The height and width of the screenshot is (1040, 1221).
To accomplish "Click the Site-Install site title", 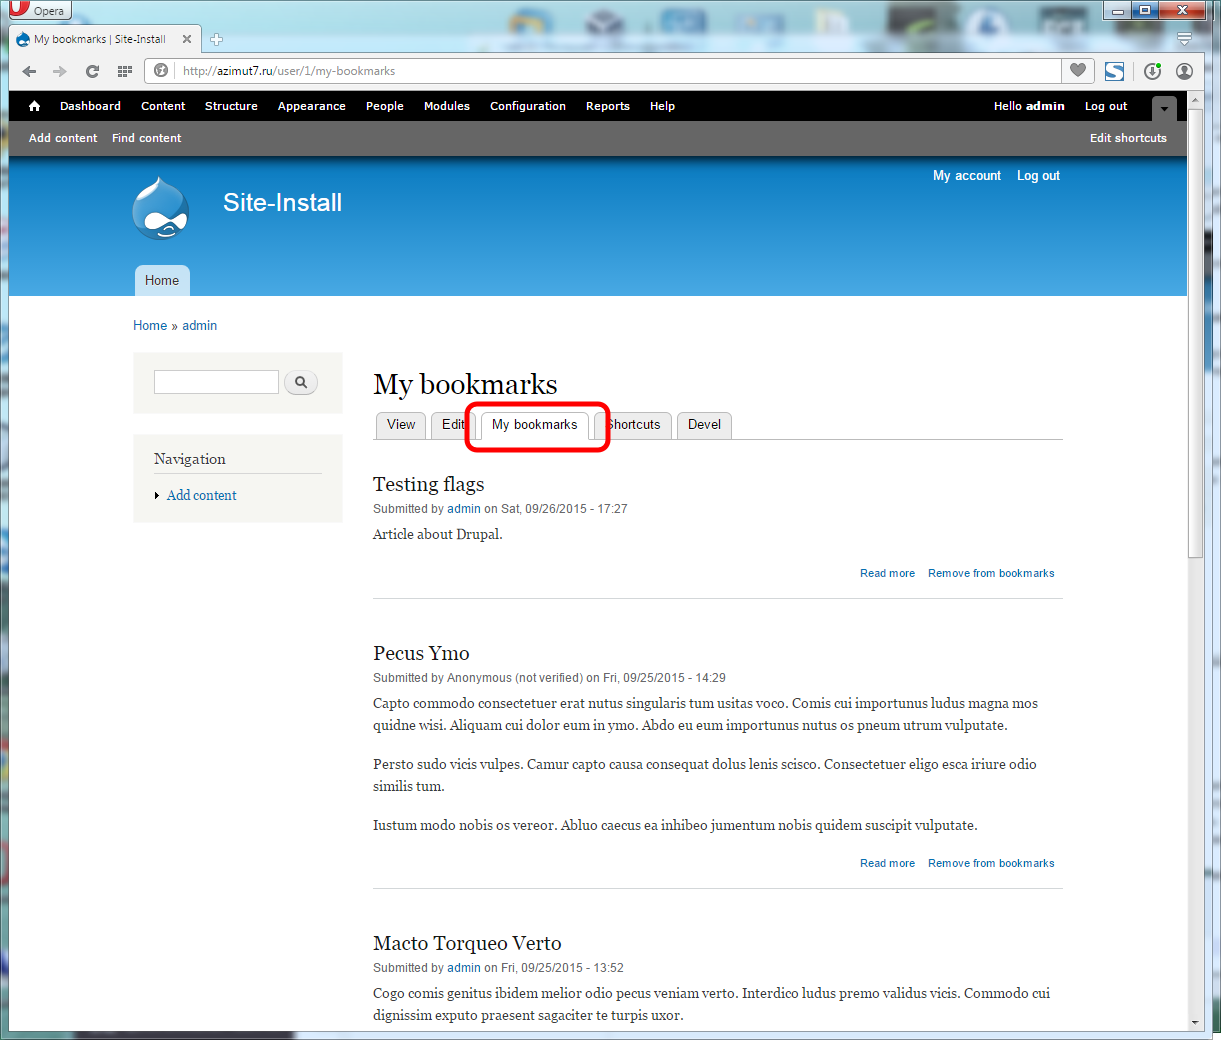I will point(283,203).
